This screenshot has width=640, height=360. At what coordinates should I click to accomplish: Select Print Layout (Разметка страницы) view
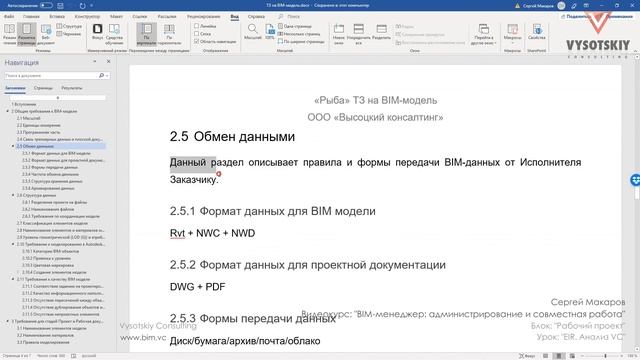27,33
